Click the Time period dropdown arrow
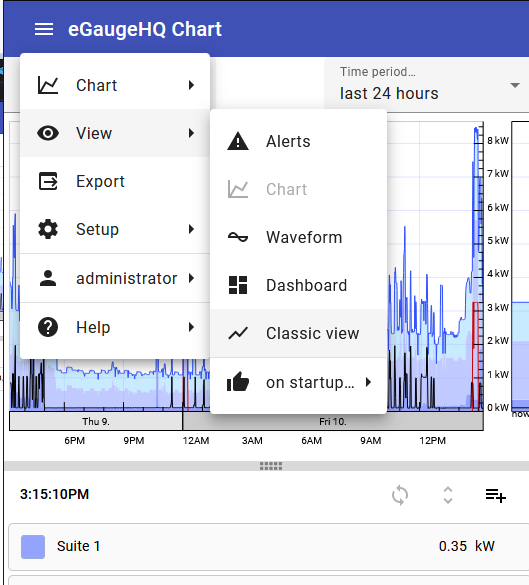This screenshot has height=585, width=529. pos(515,85)
